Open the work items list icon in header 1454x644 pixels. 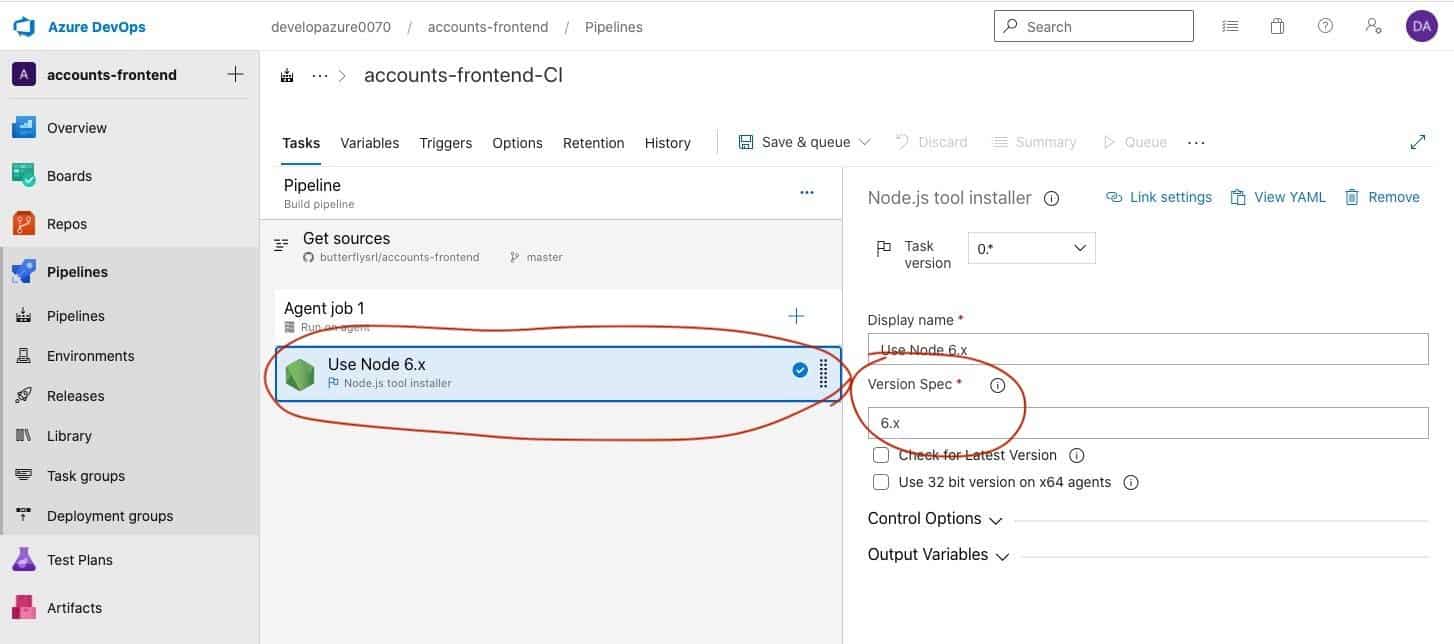coord(1230,27)
